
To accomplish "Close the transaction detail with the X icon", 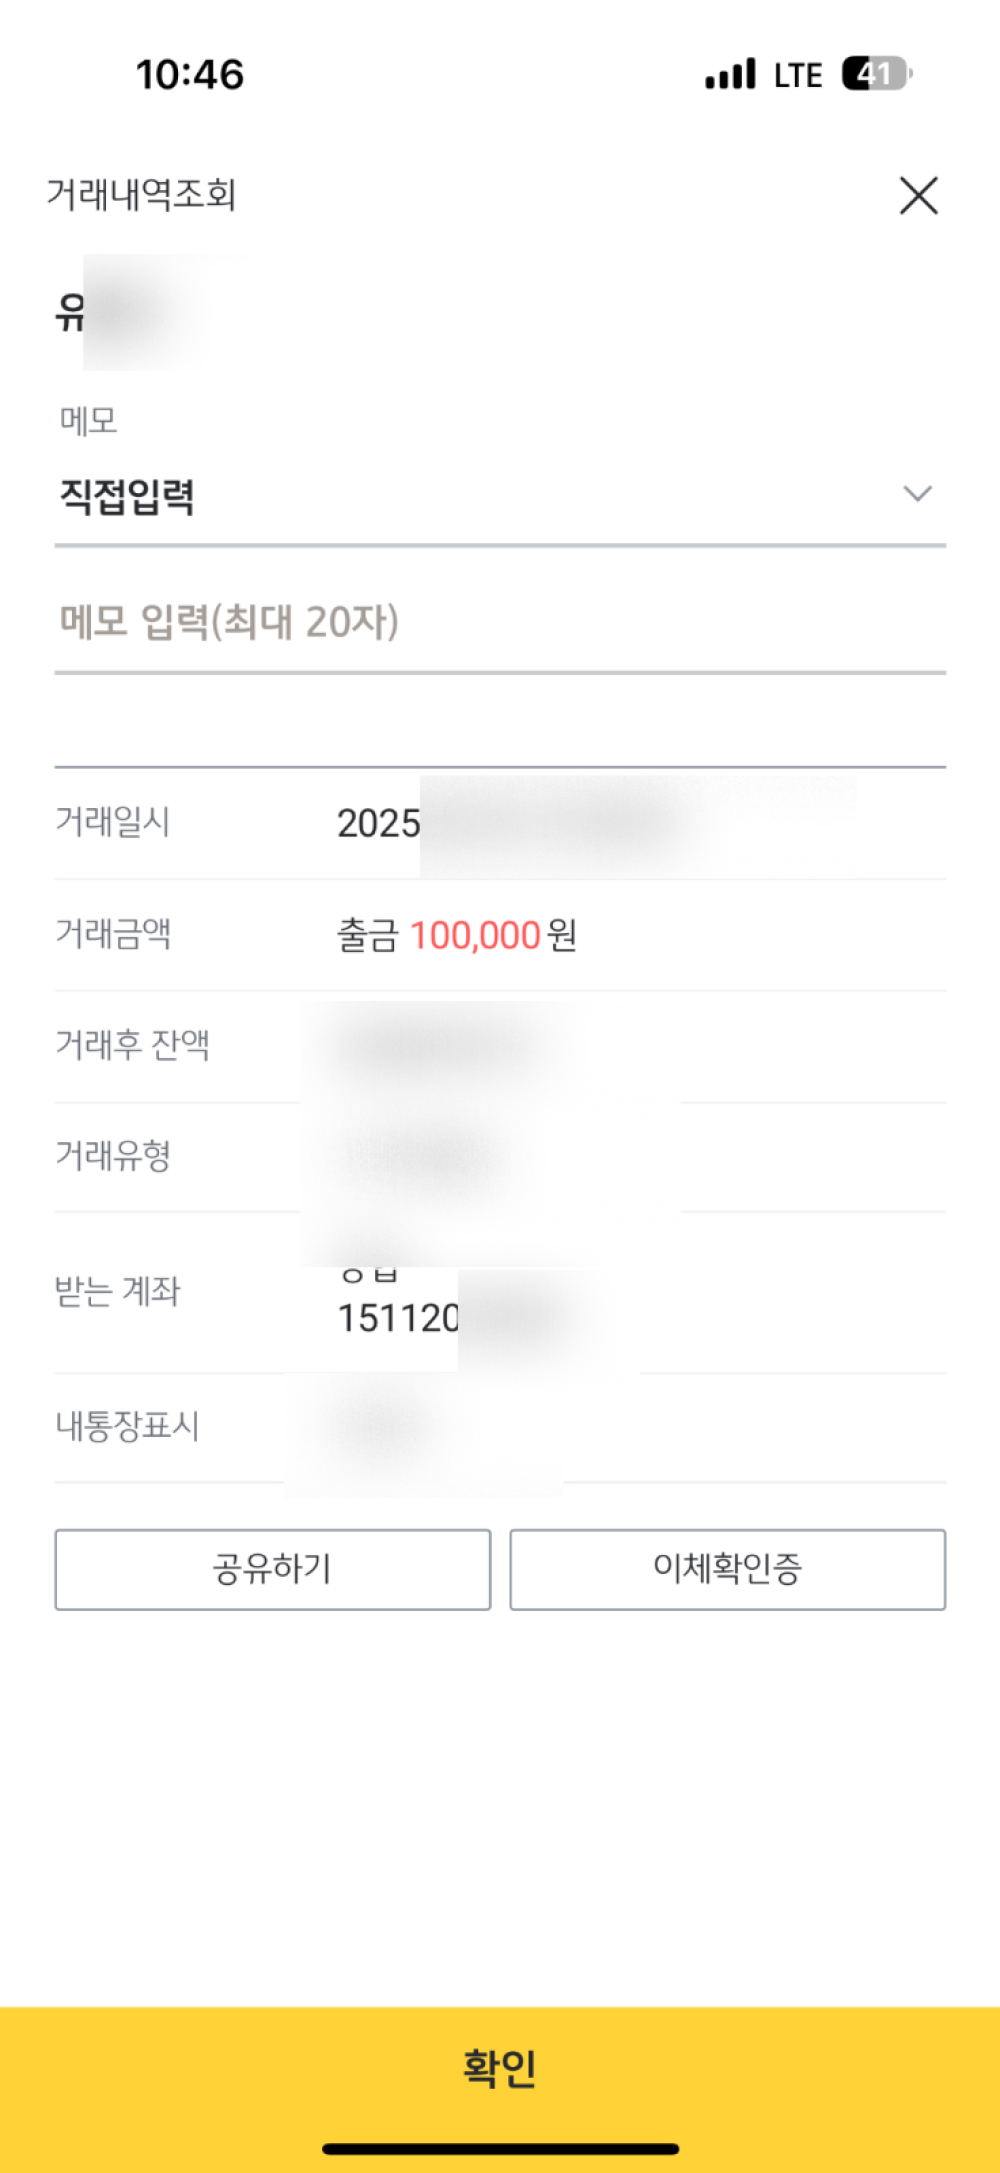I will pyautogui.click(x=918, y=196).
